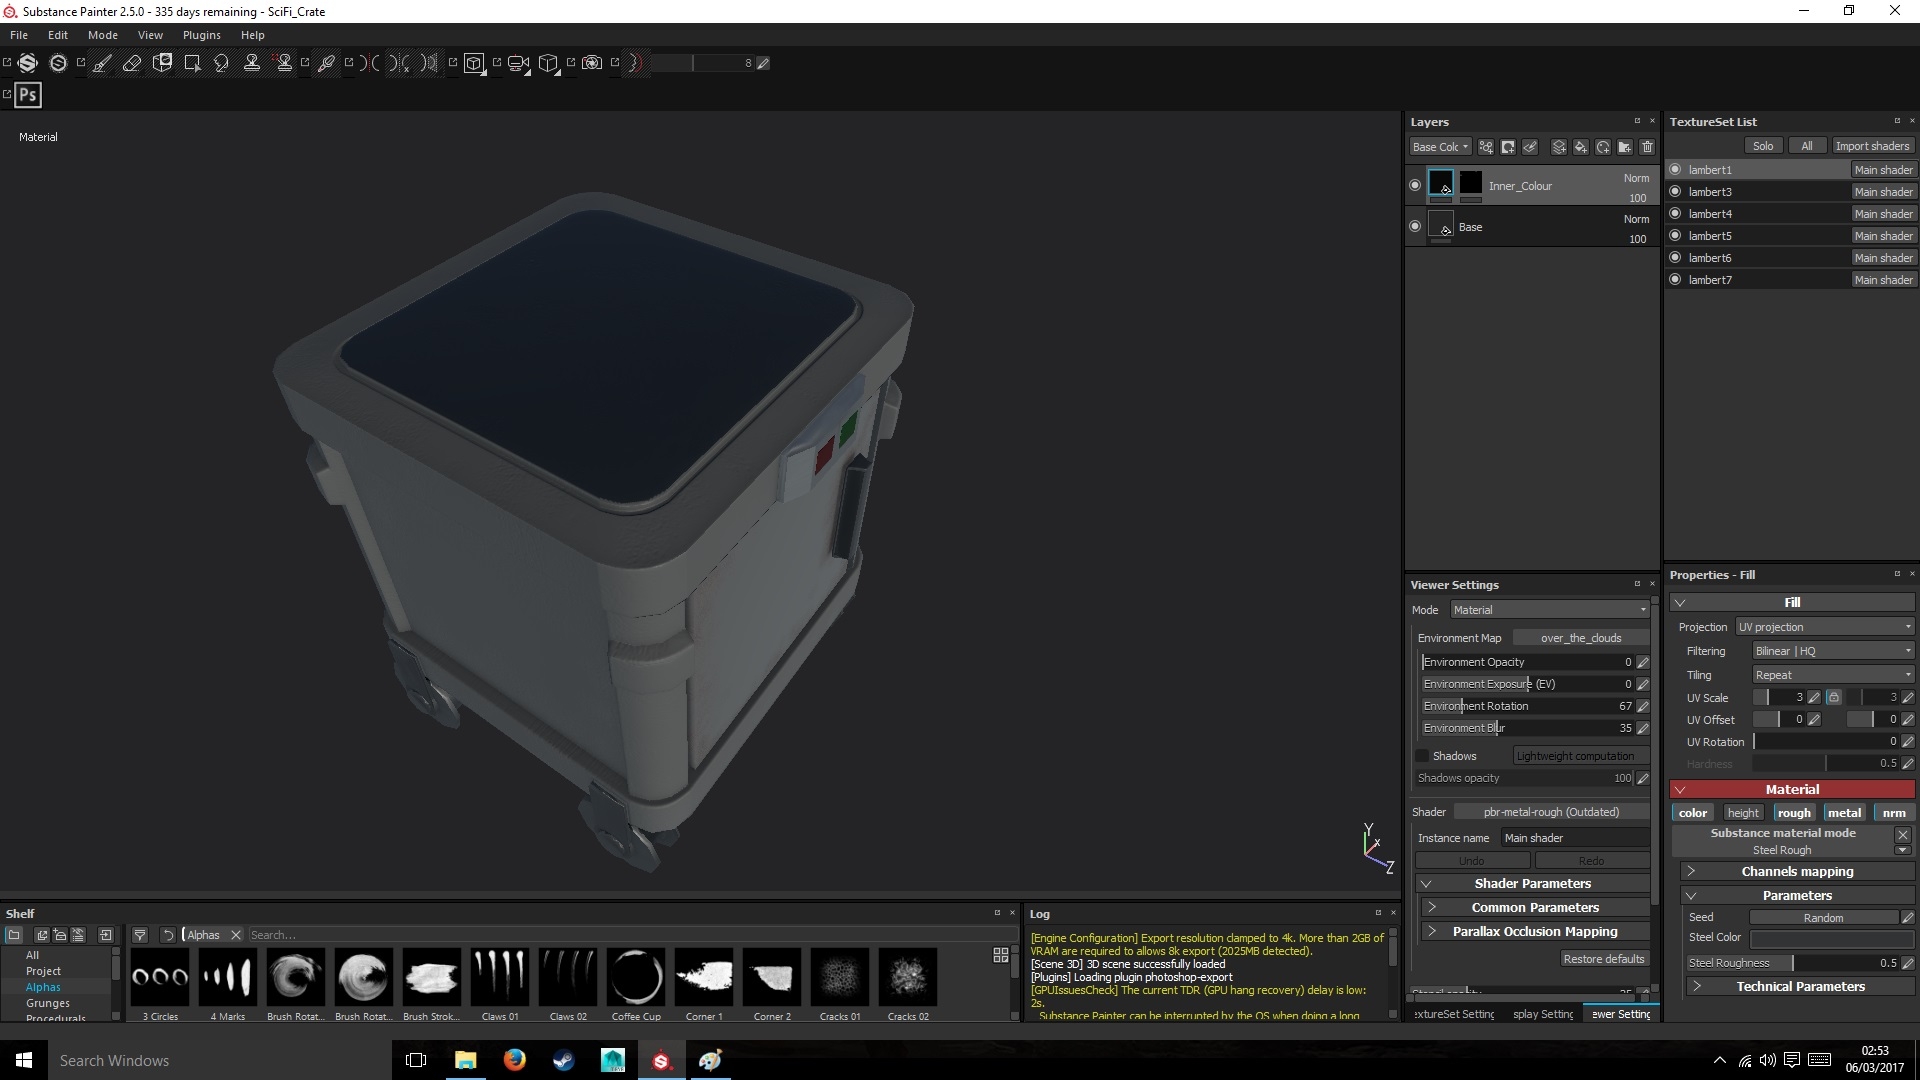Expand Common Parameters section
Image resolution: width=1920 pixels, height=1080 pixels.
(1535, 907)
